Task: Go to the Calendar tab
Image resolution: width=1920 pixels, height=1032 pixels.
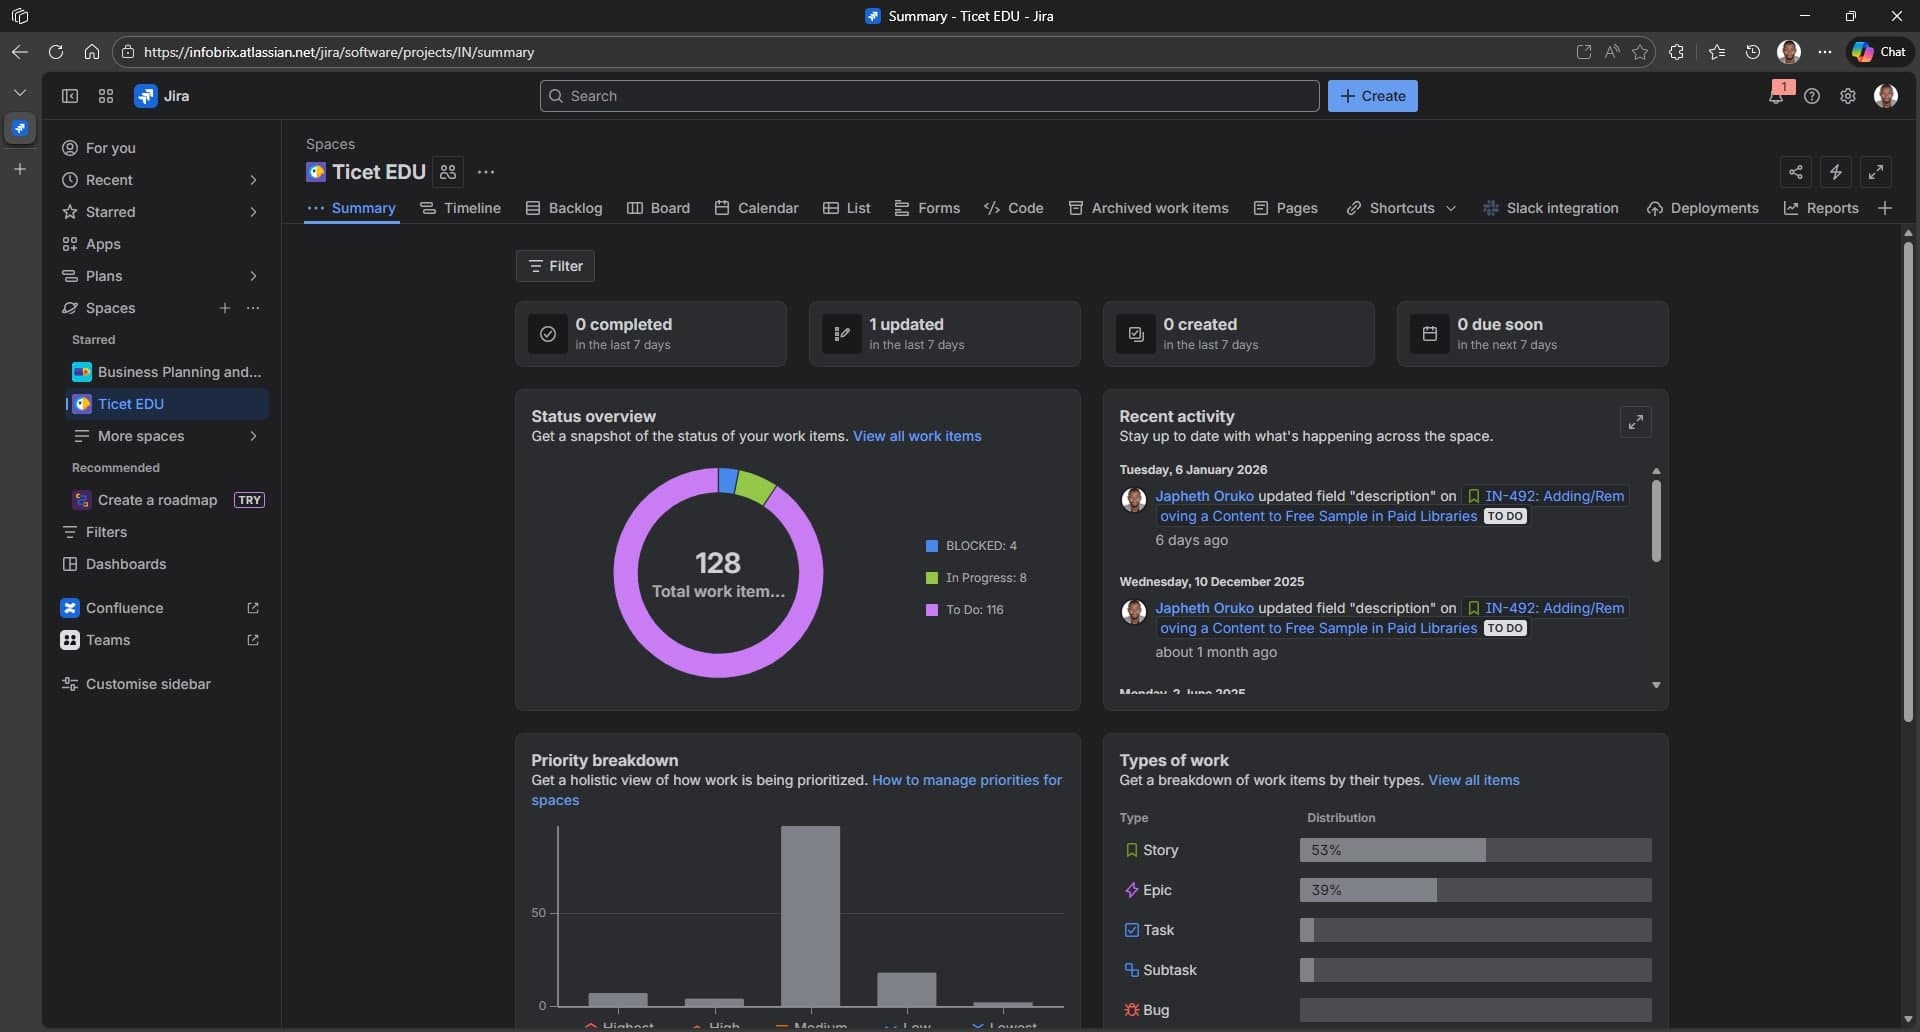Action: (756, 208)
